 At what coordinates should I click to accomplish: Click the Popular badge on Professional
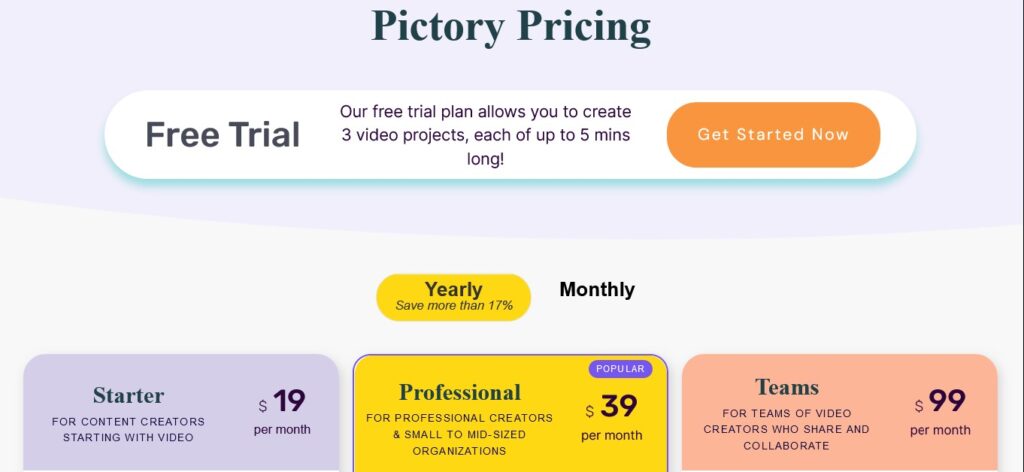pos(620,369)
